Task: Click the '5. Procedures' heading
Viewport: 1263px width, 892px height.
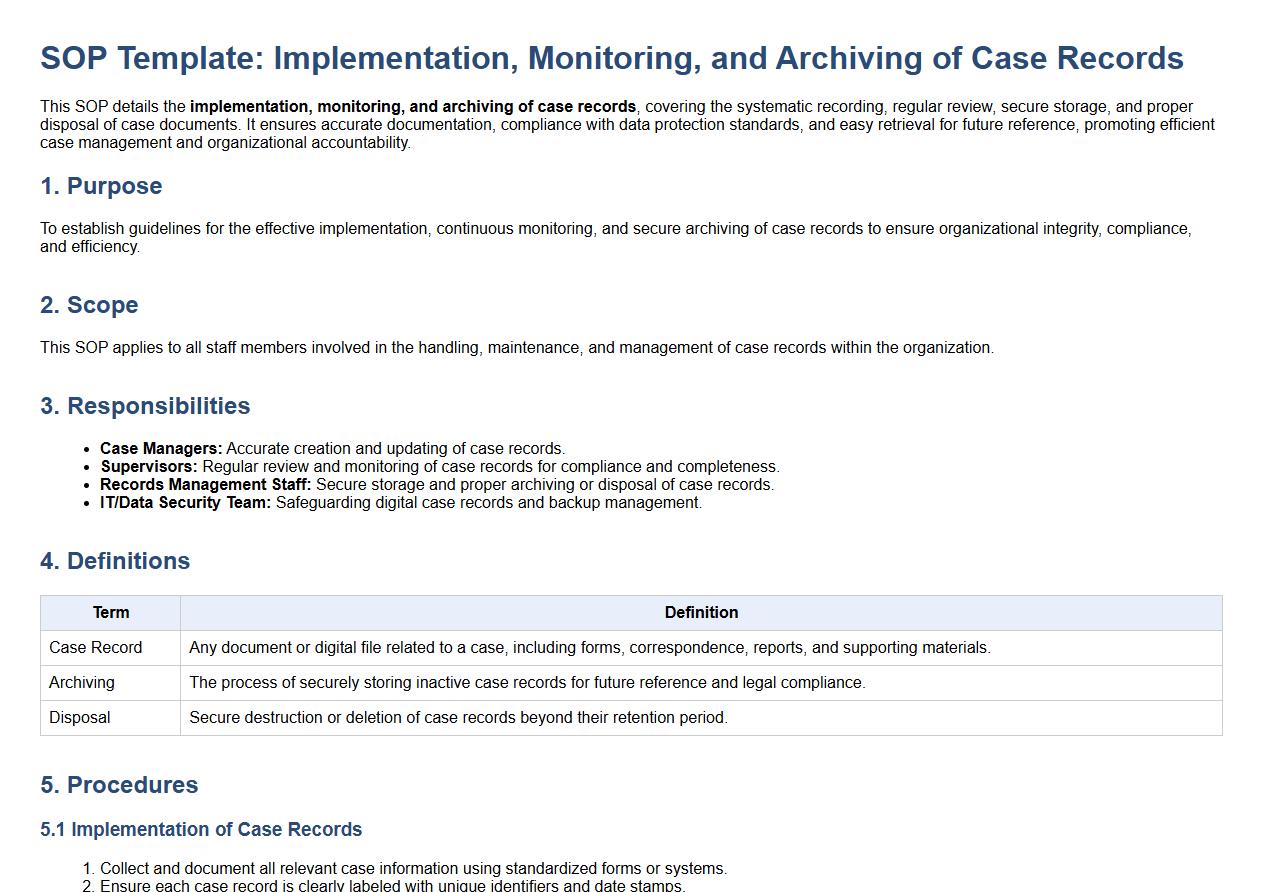Action: point(119,785)
